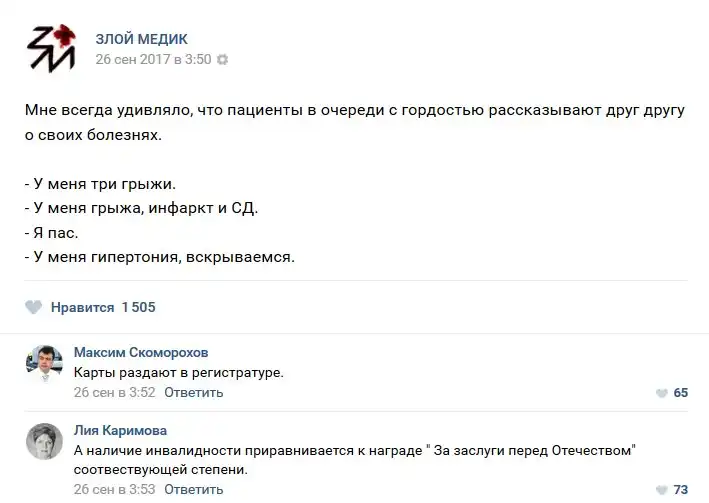
Task: View the 1 505 likes count
Action: (x=138, y=307)
